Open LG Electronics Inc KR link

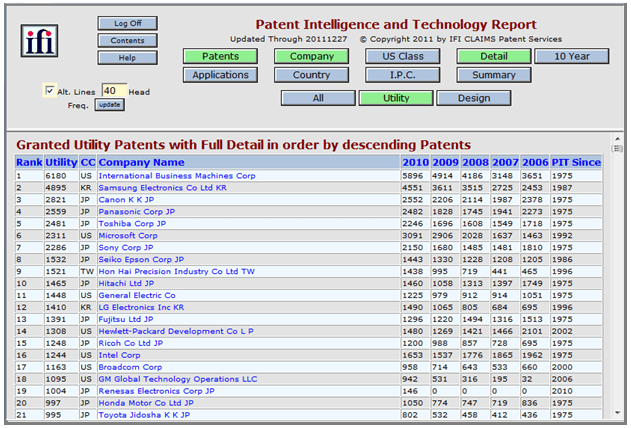click(x=141, y=307)
